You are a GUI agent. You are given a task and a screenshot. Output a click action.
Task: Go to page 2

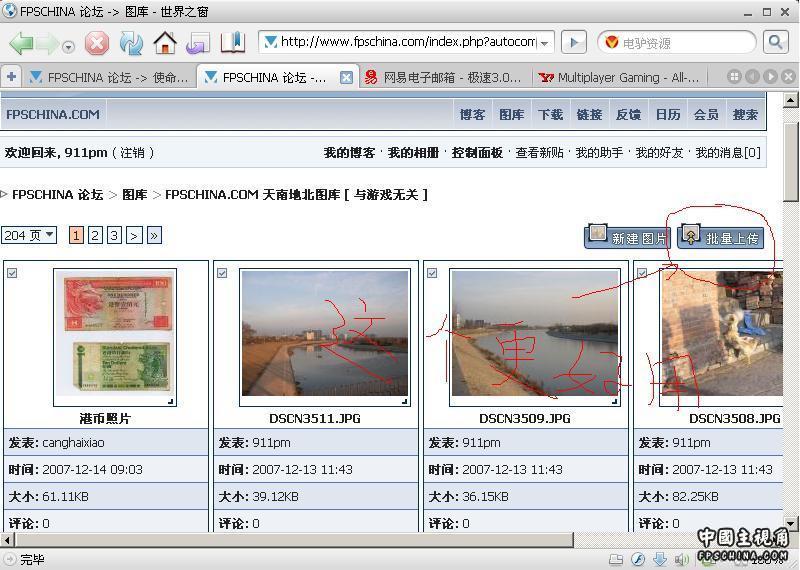[95, 235]
